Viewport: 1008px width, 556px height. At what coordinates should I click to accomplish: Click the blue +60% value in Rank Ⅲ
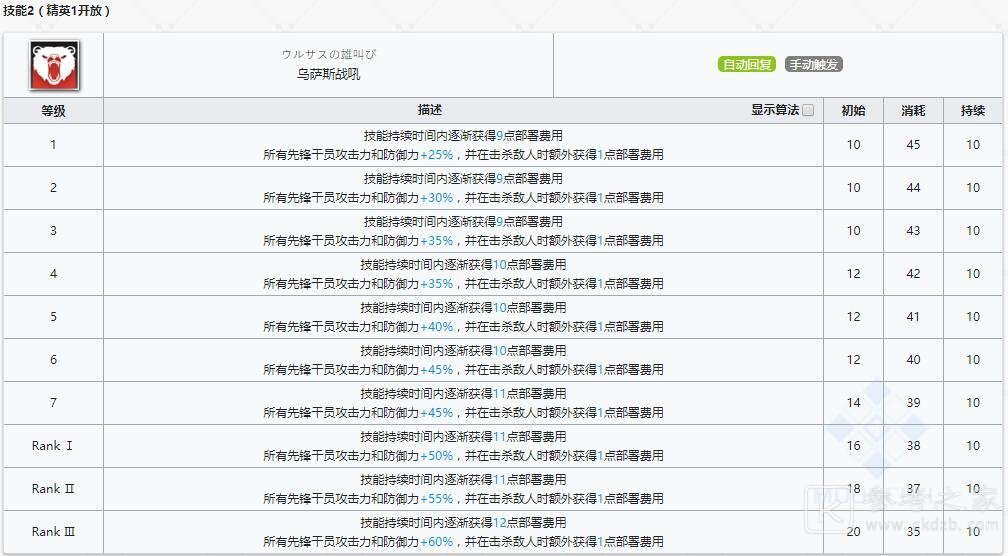tap(437, 542)
